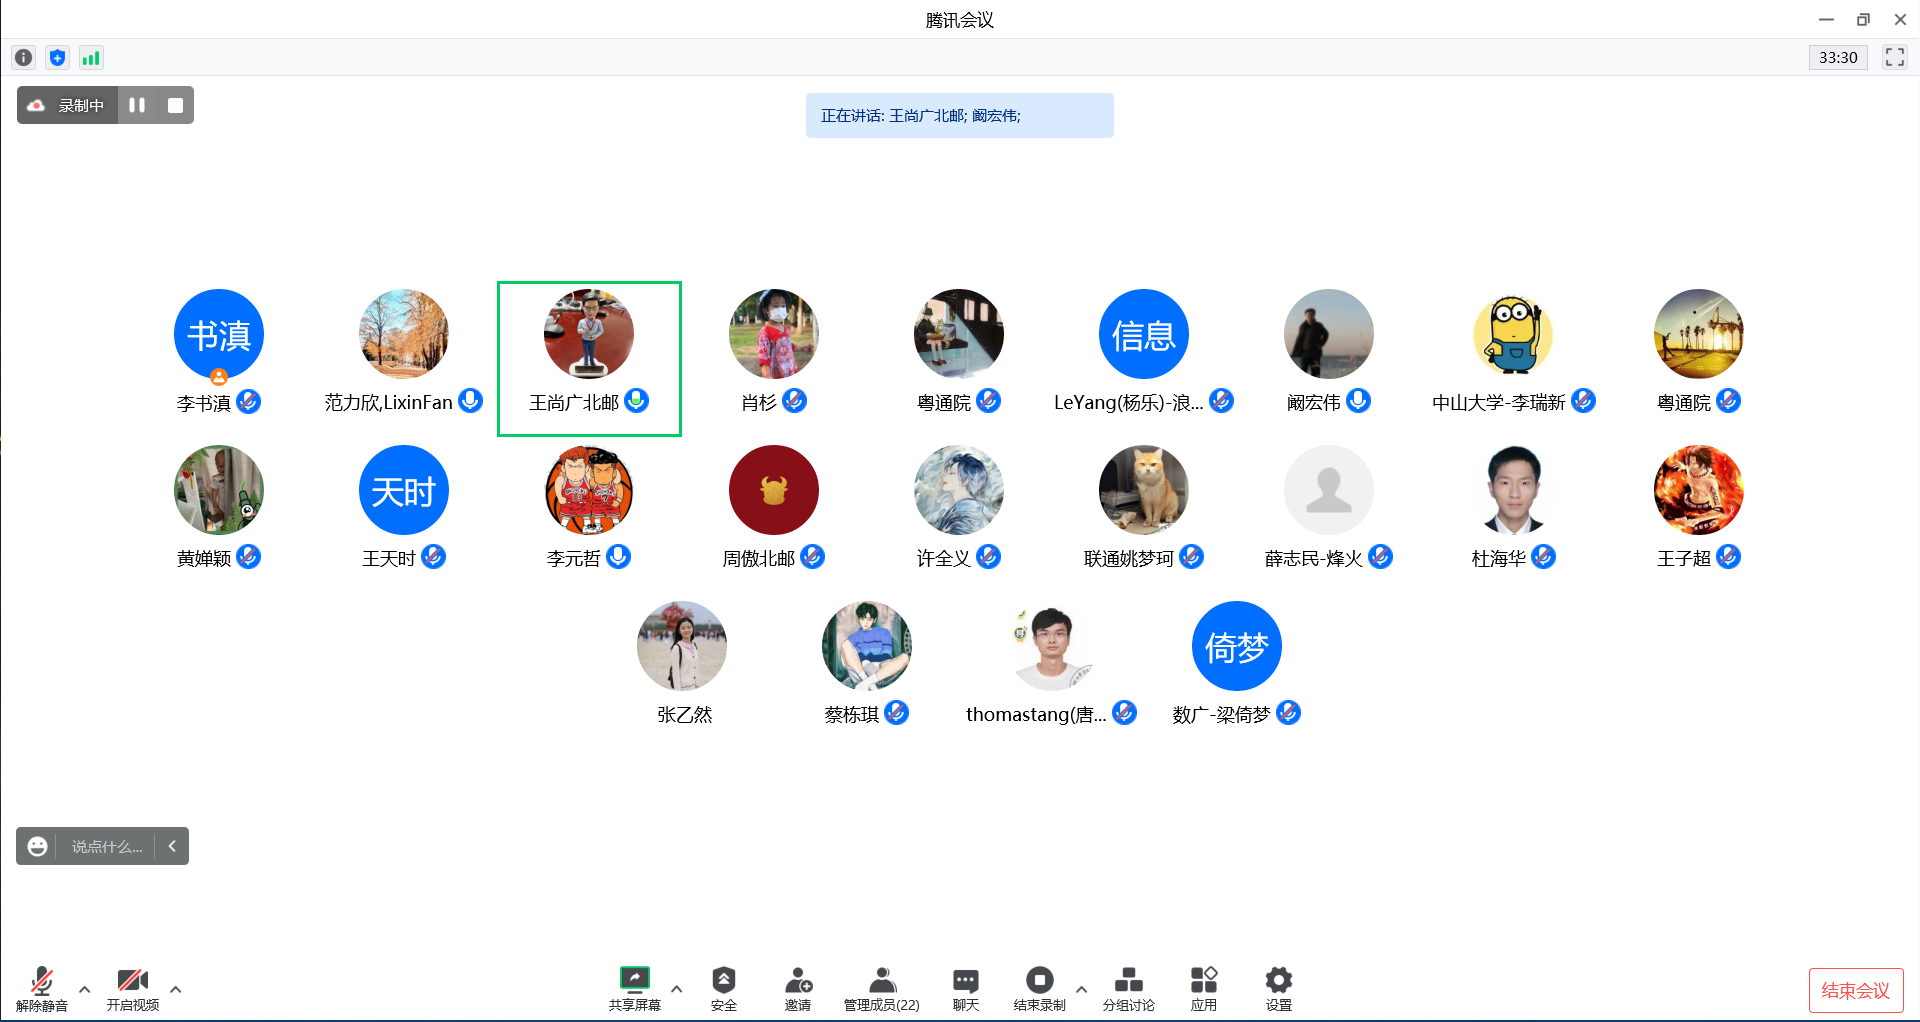1920x1022 pixels.
Task: Click 结束录制 to end recording
Action: click(x=1040, y=989)
